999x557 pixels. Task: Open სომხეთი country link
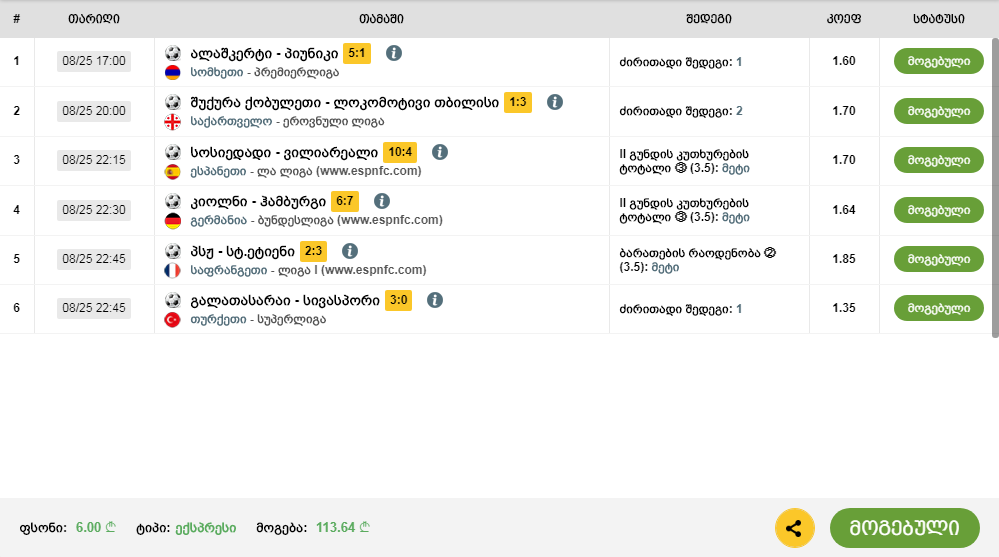click(x=217, y=73)
